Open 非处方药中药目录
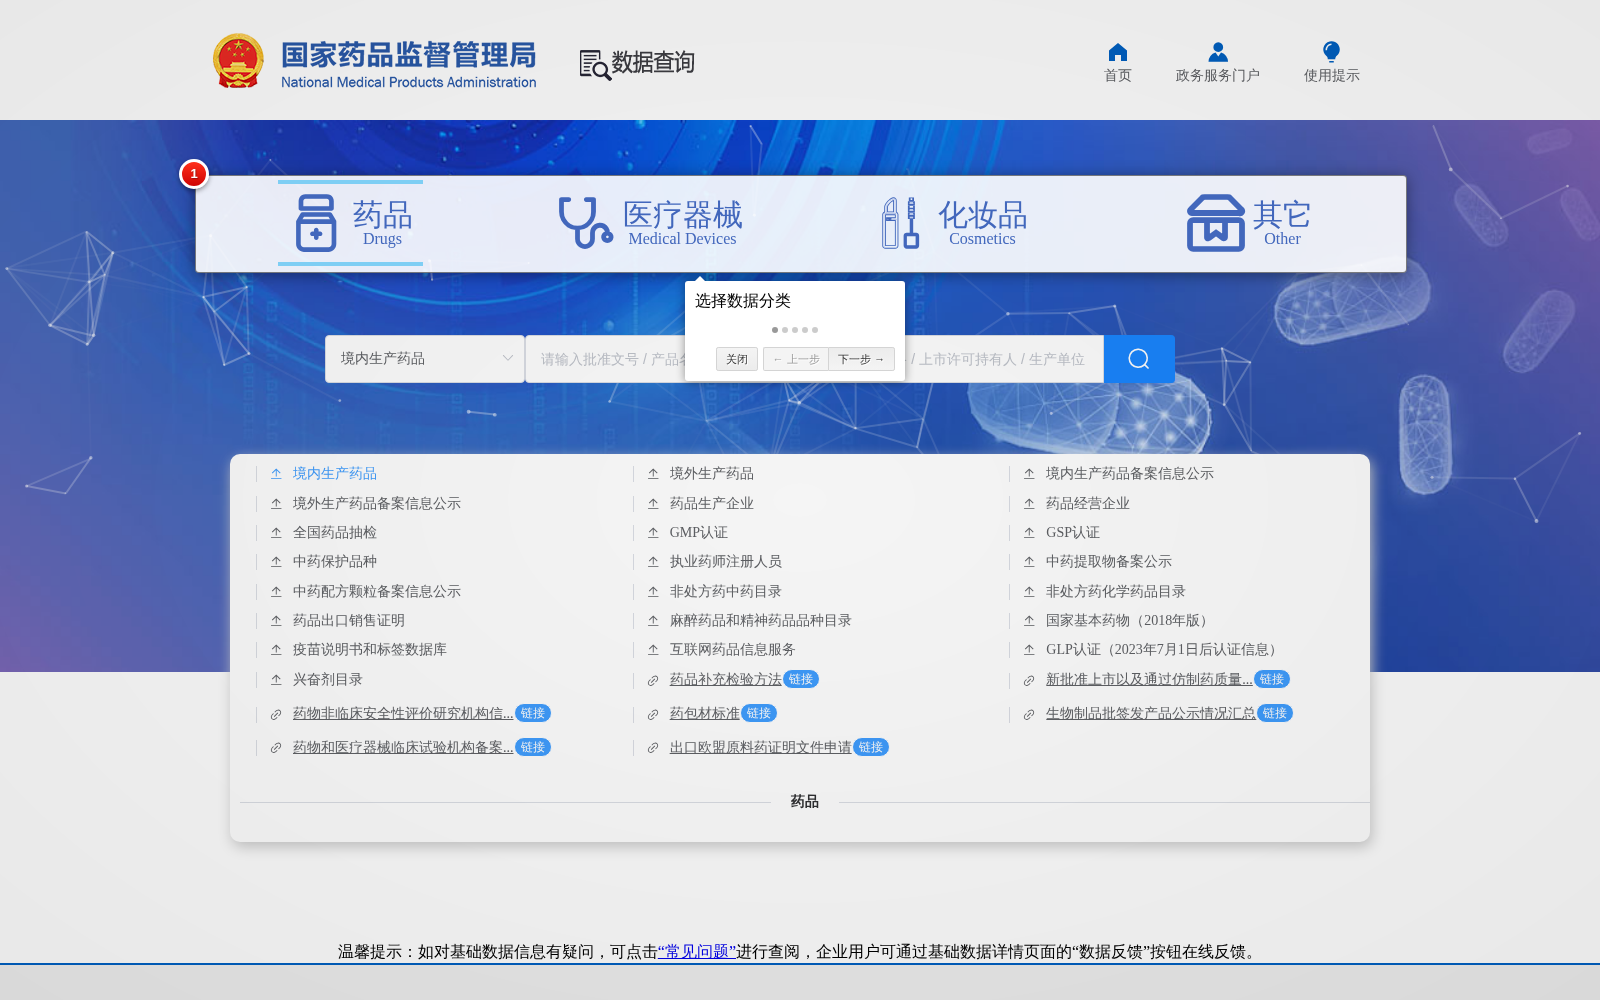The width and height of the screenshot is (1600, 1000). coord(726,592)
